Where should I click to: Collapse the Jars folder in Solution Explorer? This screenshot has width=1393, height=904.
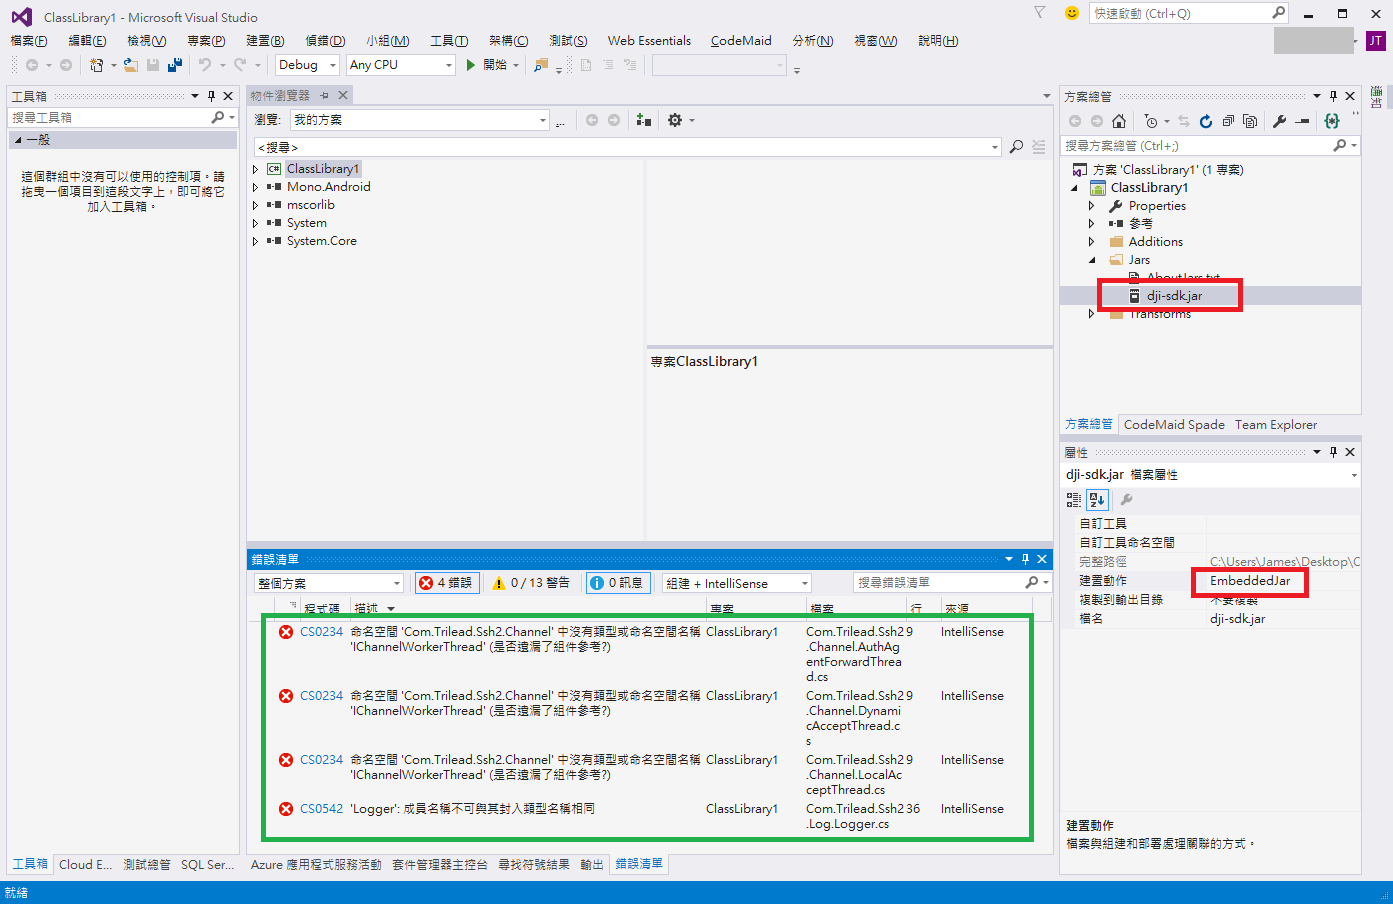[1091, 260]
